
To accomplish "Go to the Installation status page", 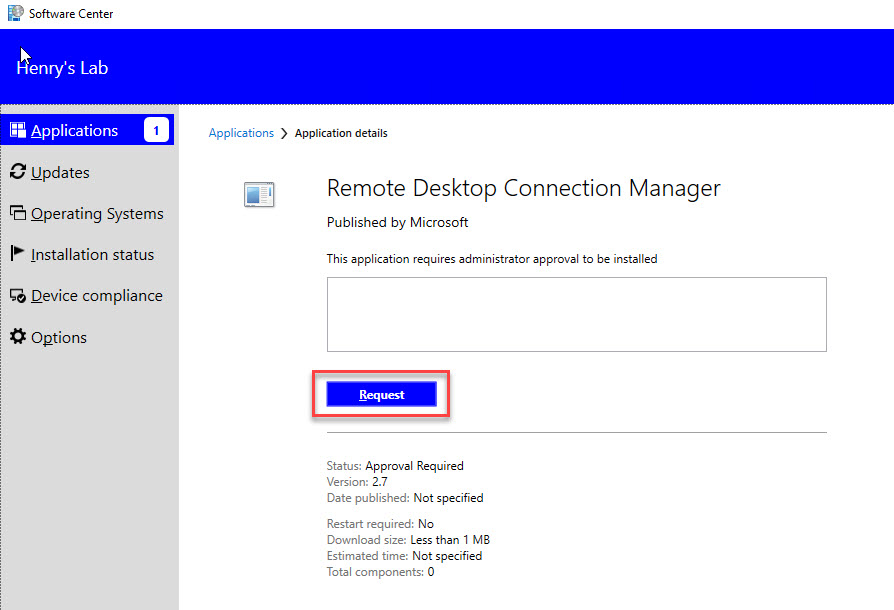I will (92, 255).
